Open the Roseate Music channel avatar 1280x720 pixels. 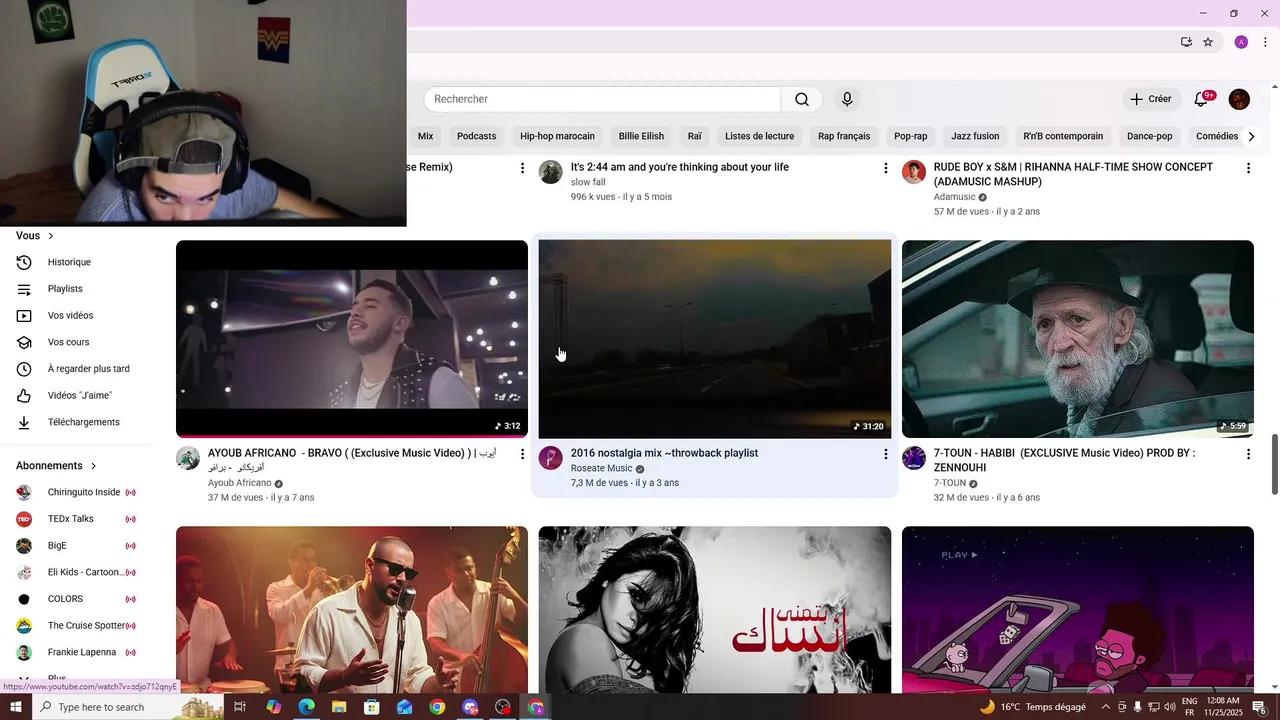pyautogui.click(x=551, y=458)
